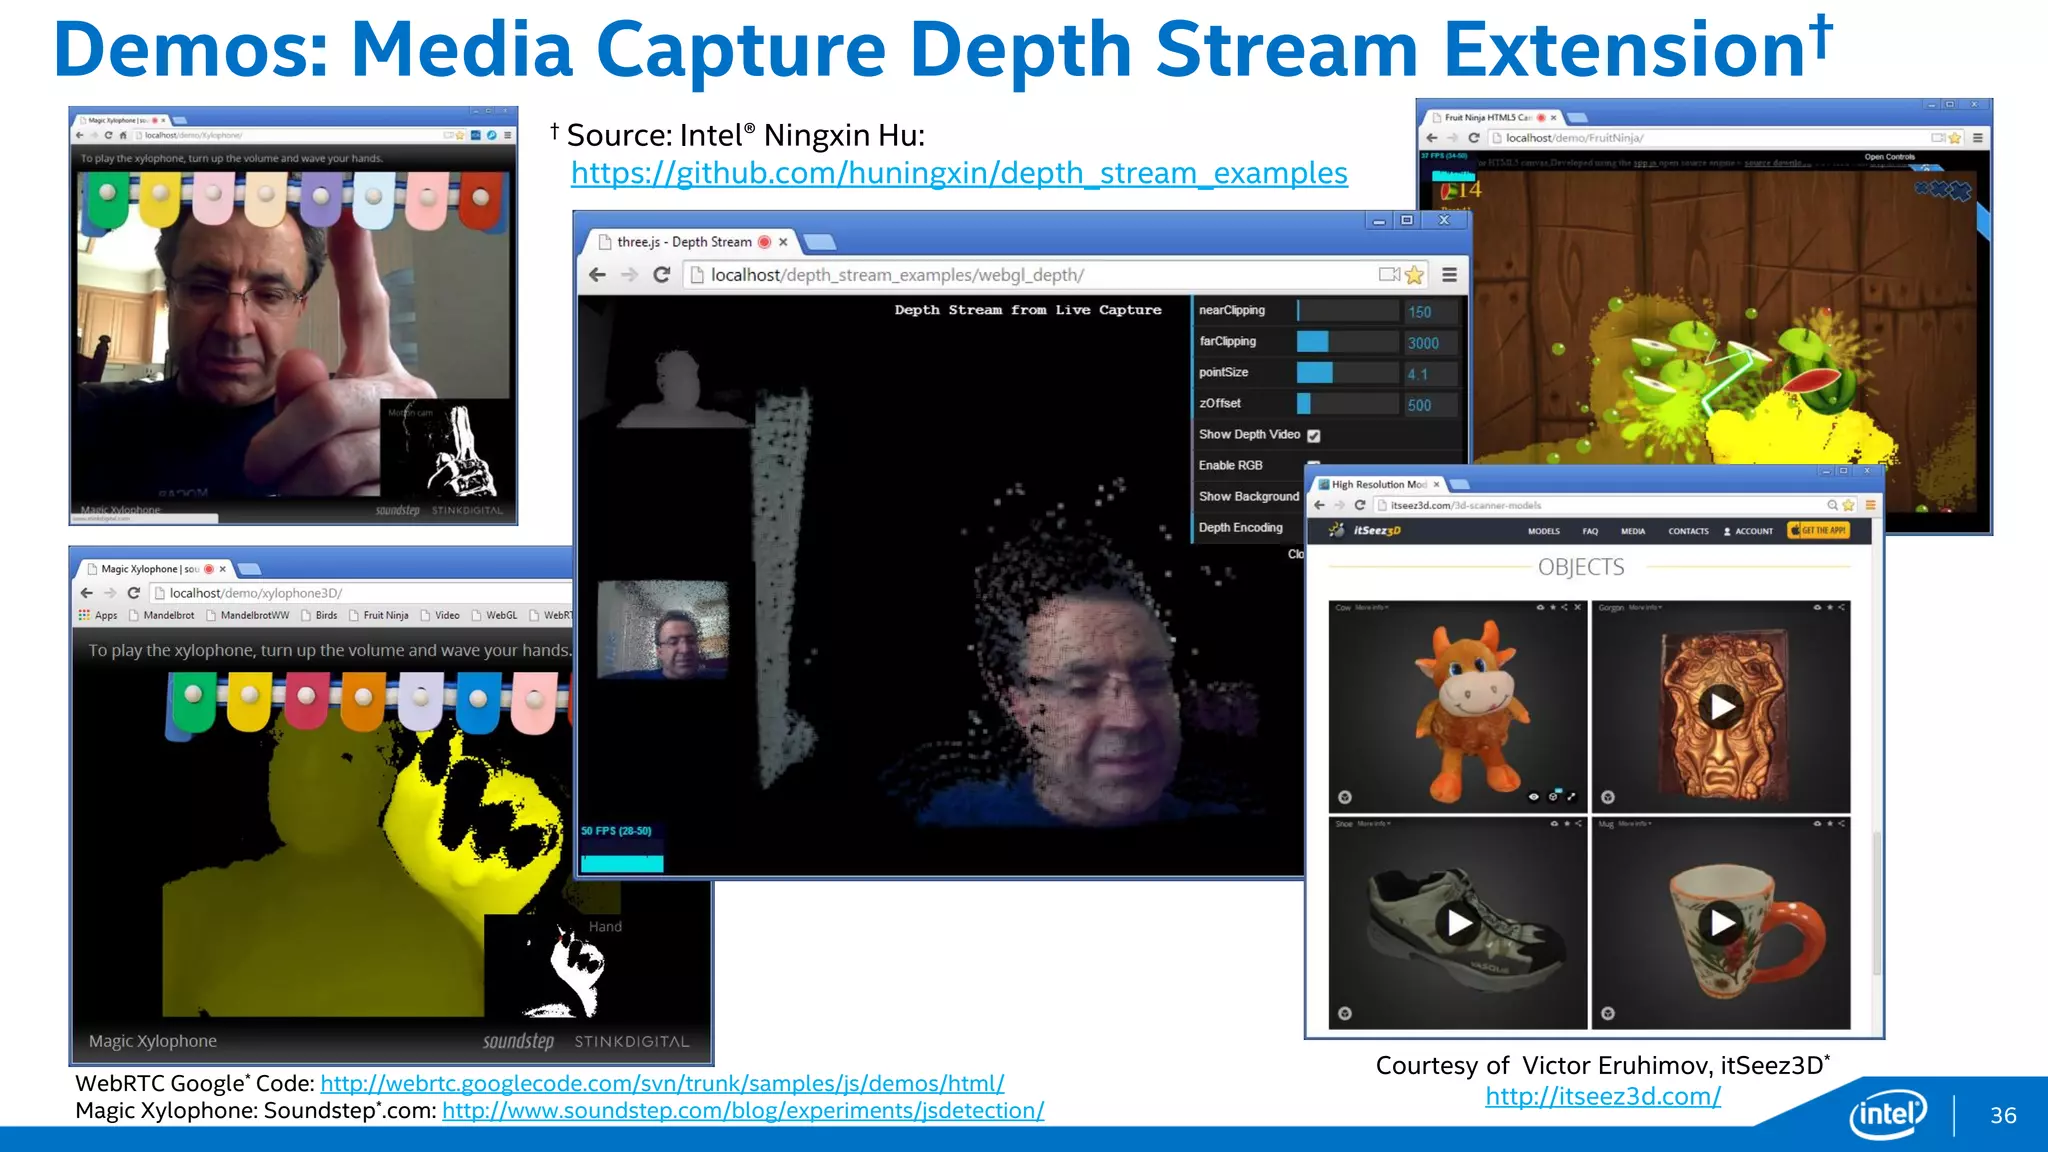Screen dimensions: 2048x1152
Task: Reload the xylophone3D page
Action: point(133,593)
